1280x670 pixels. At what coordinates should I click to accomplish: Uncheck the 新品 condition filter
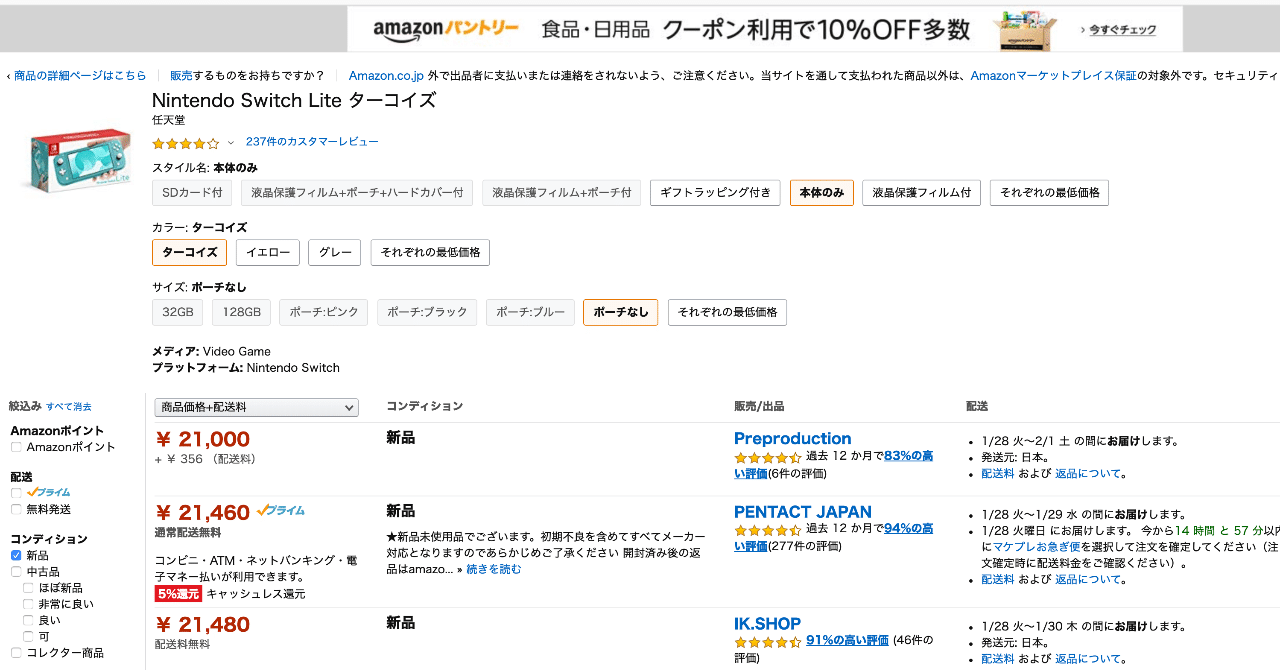click(x=14, y=554)
